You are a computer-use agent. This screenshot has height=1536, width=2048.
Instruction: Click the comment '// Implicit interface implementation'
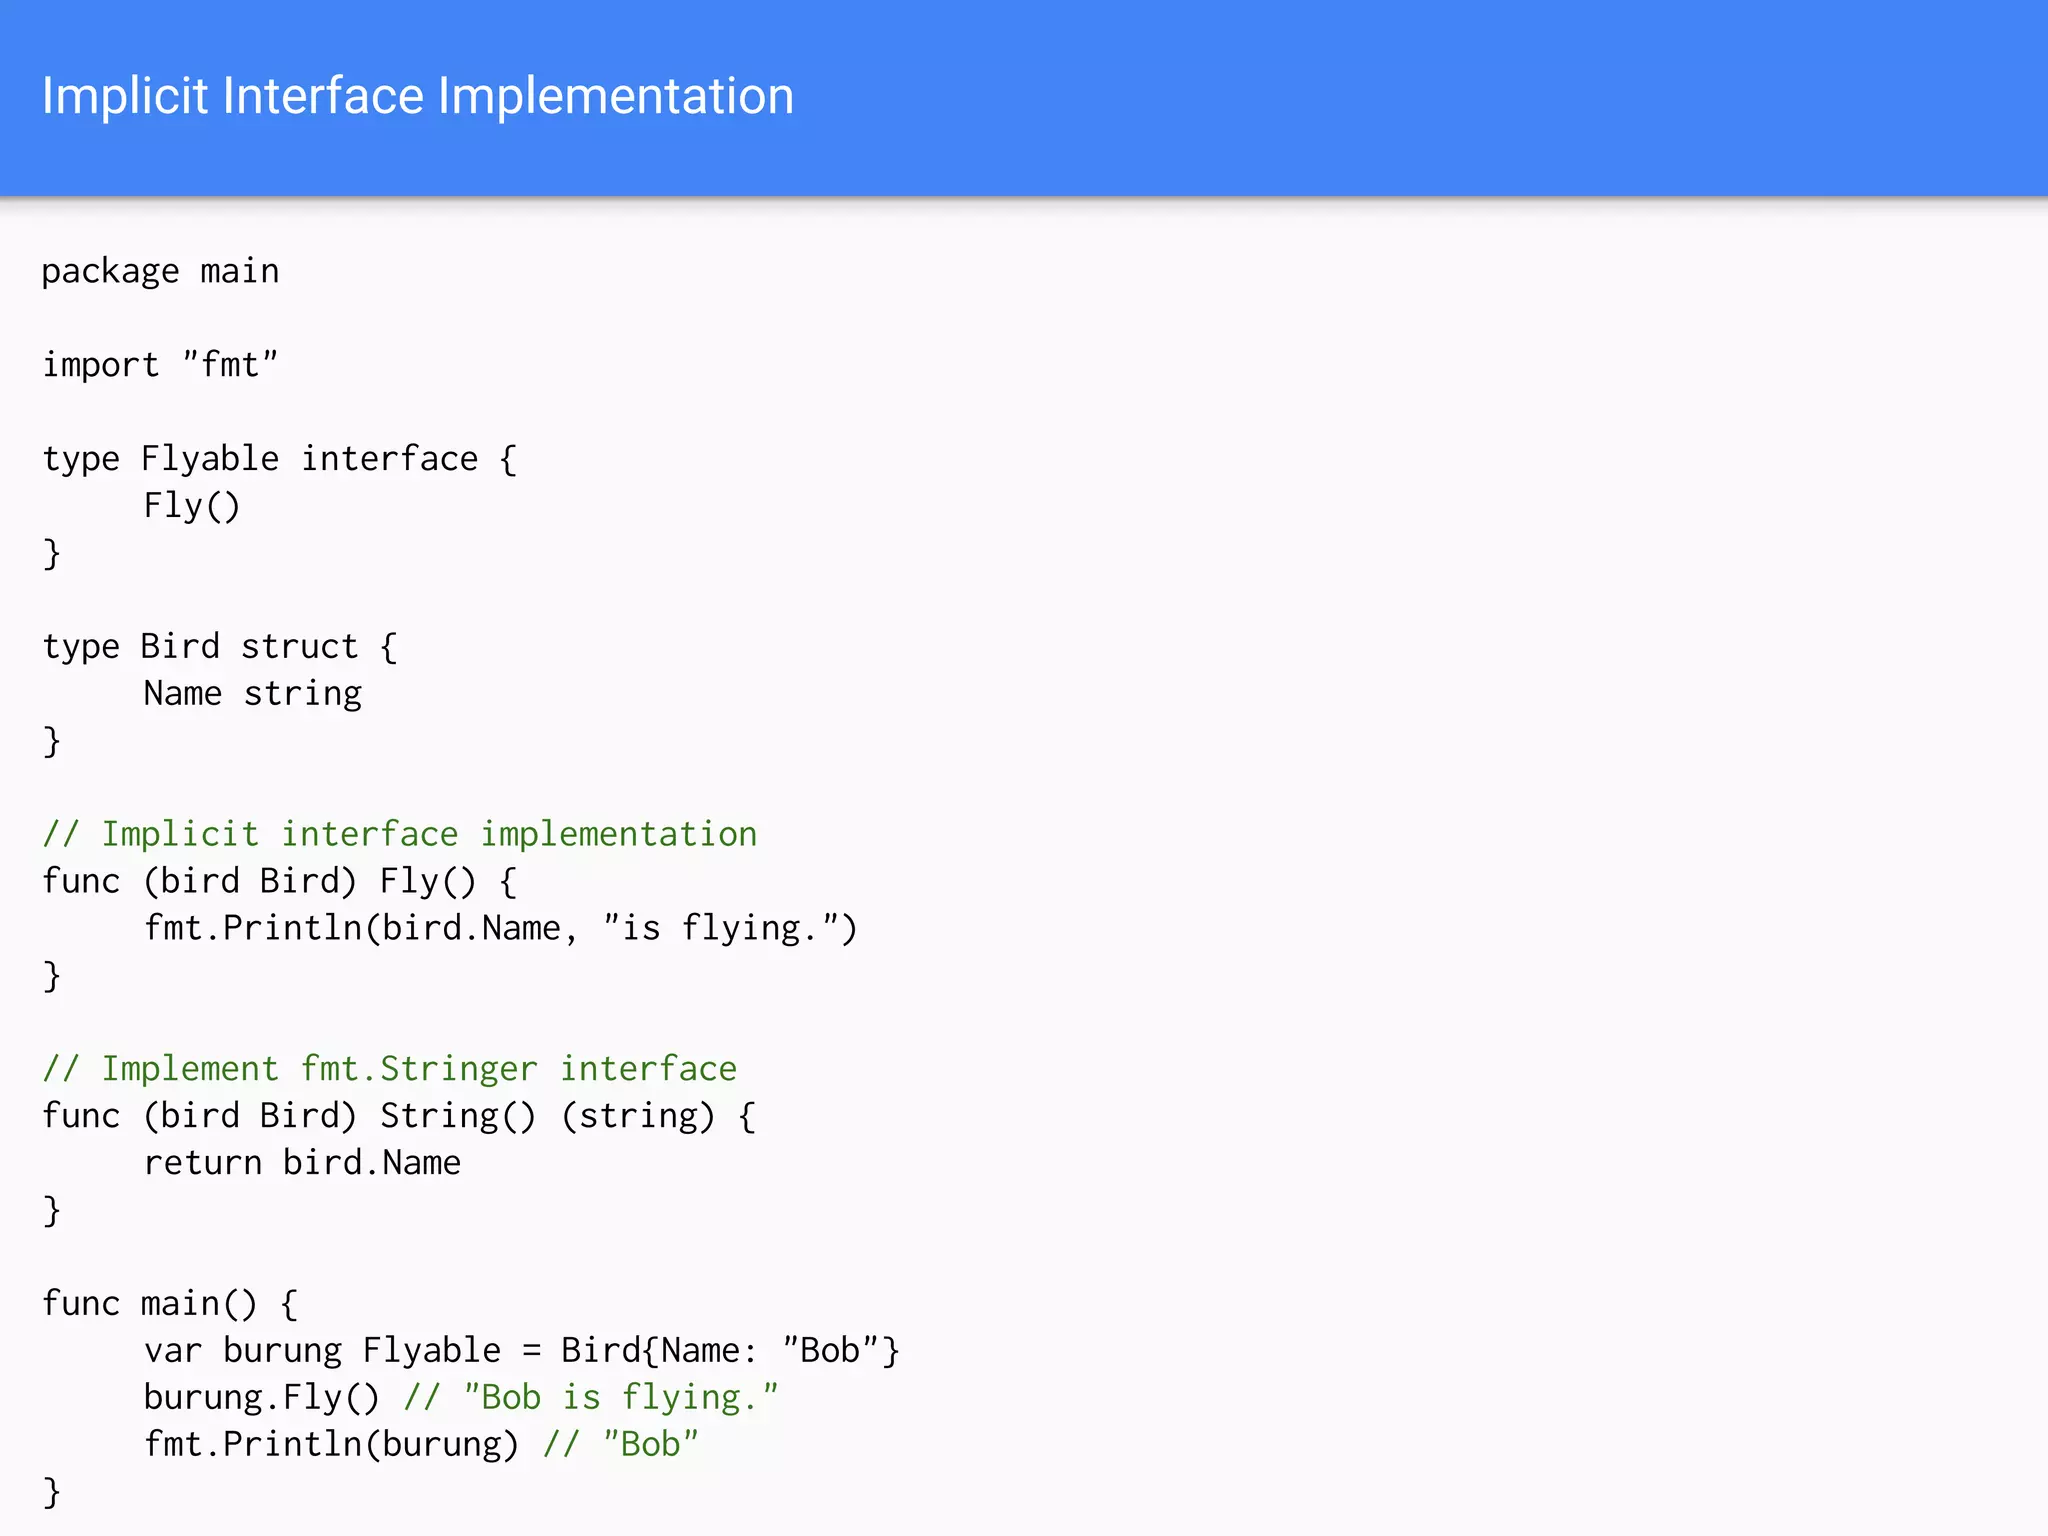point(400,834)
